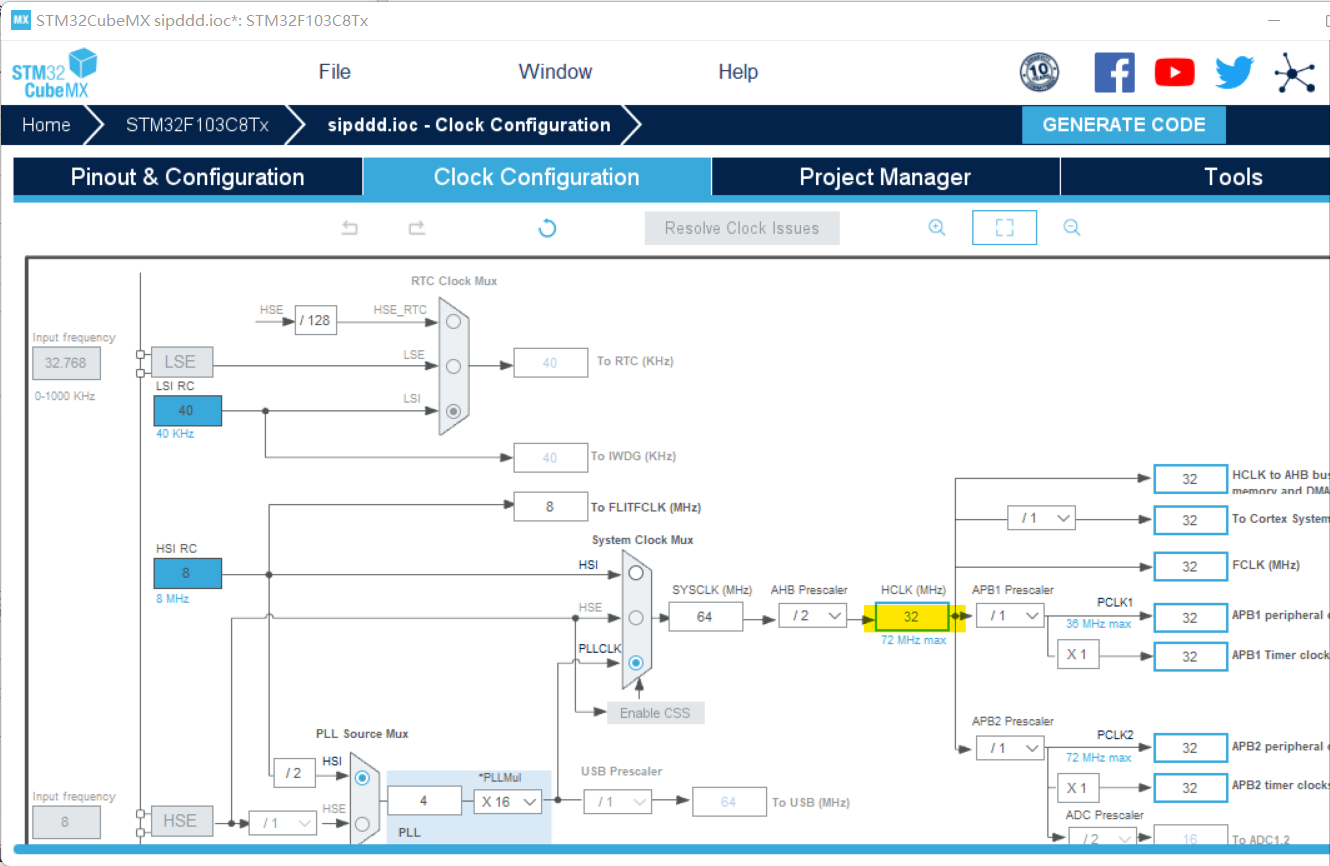Click the STM32CubeMX logo
Viewport: 1330px width, 866px height.
tap(54, 74)
